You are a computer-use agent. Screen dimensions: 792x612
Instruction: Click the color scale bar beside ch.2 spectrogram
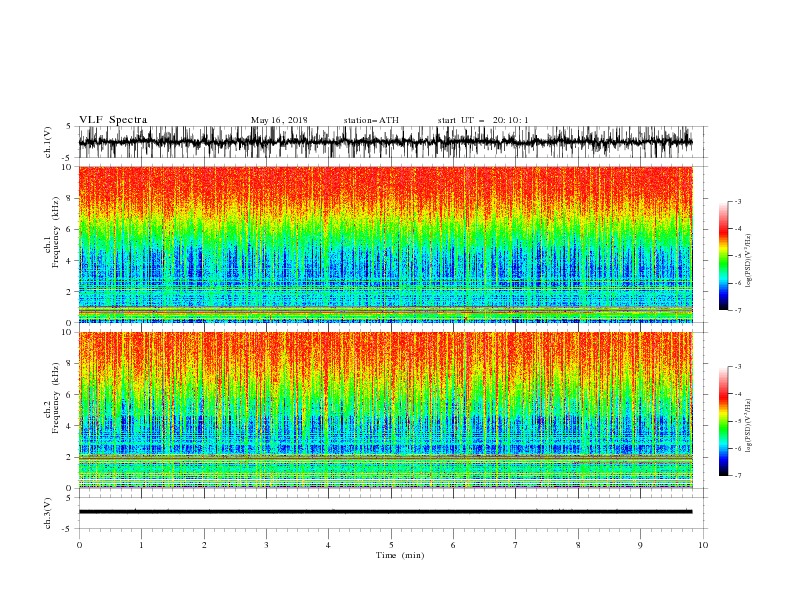point(723,421)
